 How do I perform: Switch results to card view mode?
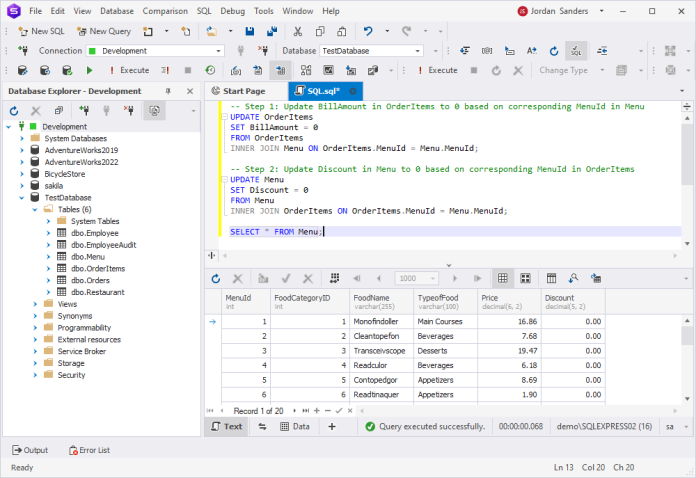(x=527, y=278)
